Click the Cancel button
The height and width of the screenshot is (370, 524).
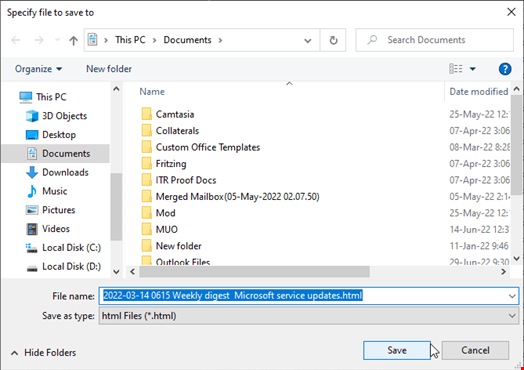(x=475, y=350)
